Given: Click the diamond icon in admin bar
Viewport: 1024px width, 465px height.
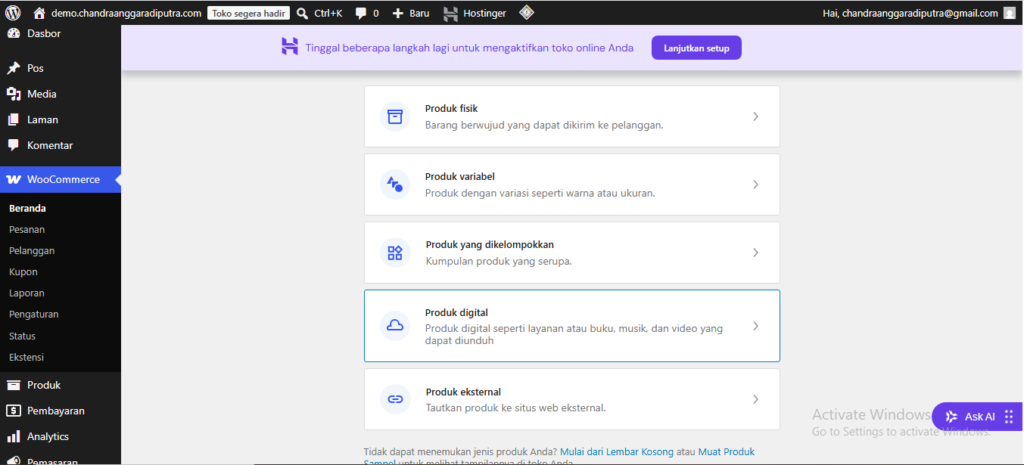Looking at the screenshot, I should click(x=526, y=12).
